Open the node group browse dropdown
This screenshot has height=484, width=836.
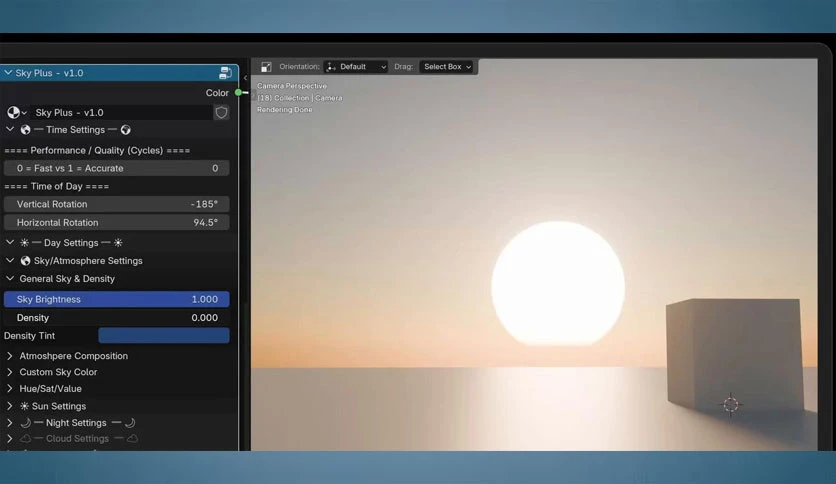point(17,112)
